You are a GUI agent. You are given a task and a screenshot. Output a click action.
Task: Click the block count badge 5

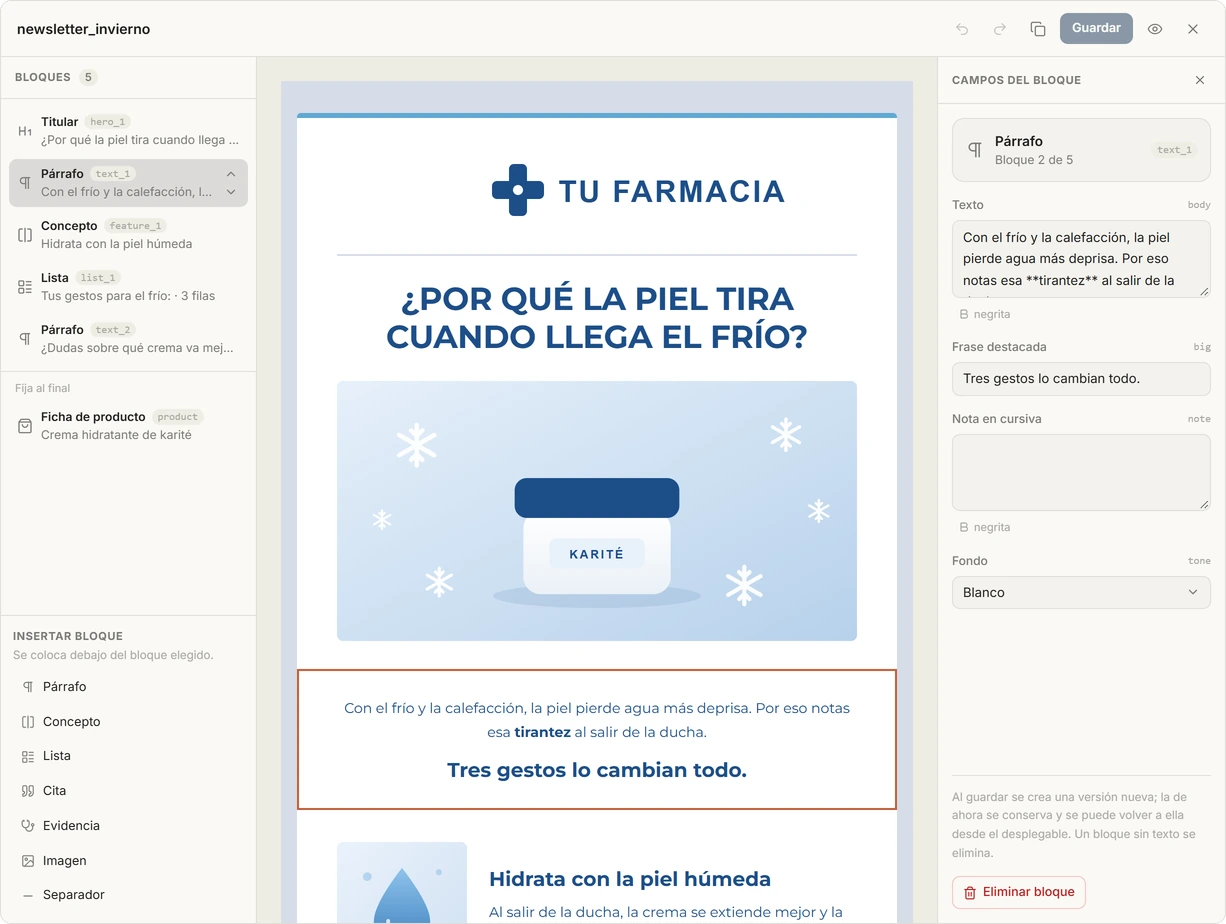88,77
